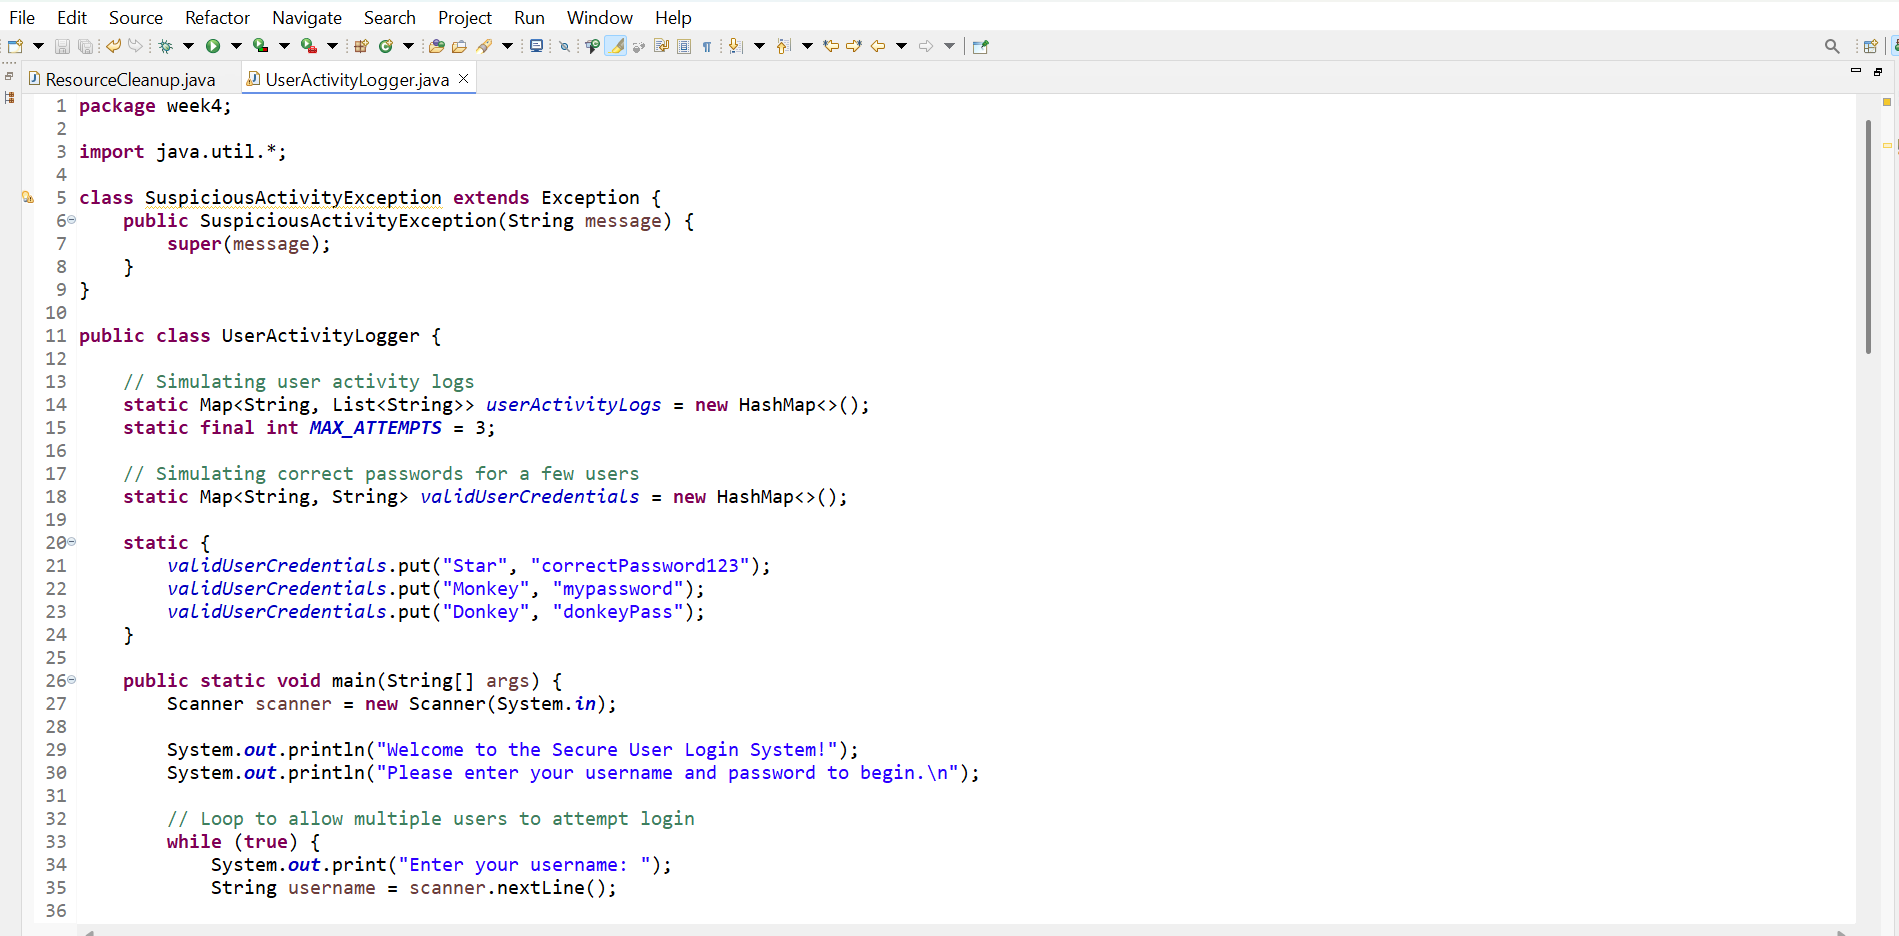Click the Open Type icon
The width and height of the screenshot is (1899, 936).
(436, 46)
